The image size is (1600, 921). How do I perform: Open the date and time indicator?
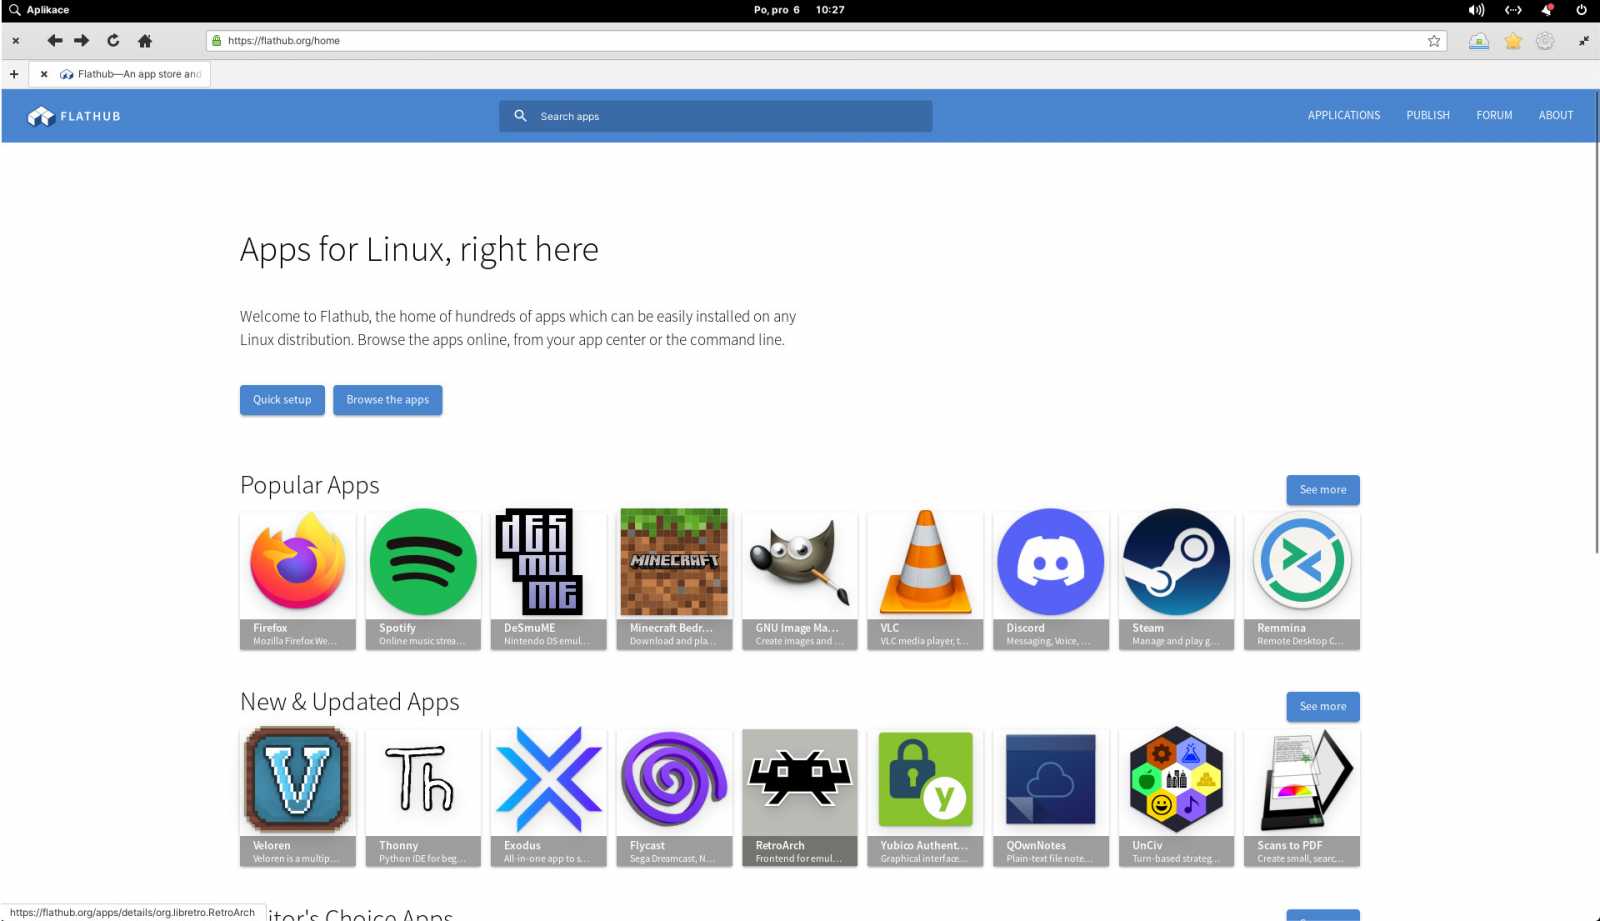pos(799,10)
